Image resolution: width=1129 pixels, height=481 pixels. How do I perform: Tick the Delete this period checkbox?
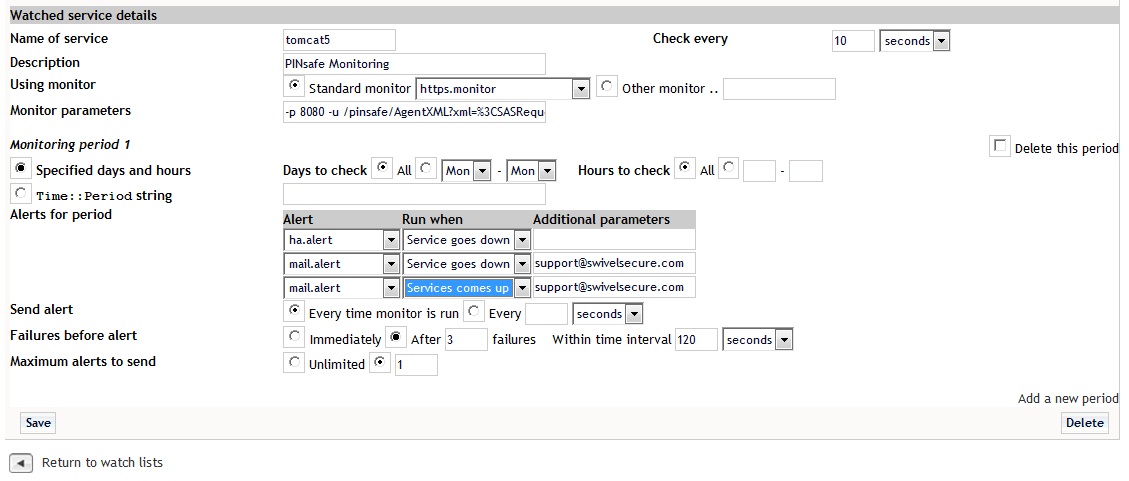pyautogui.click(x=1000, y=147)
